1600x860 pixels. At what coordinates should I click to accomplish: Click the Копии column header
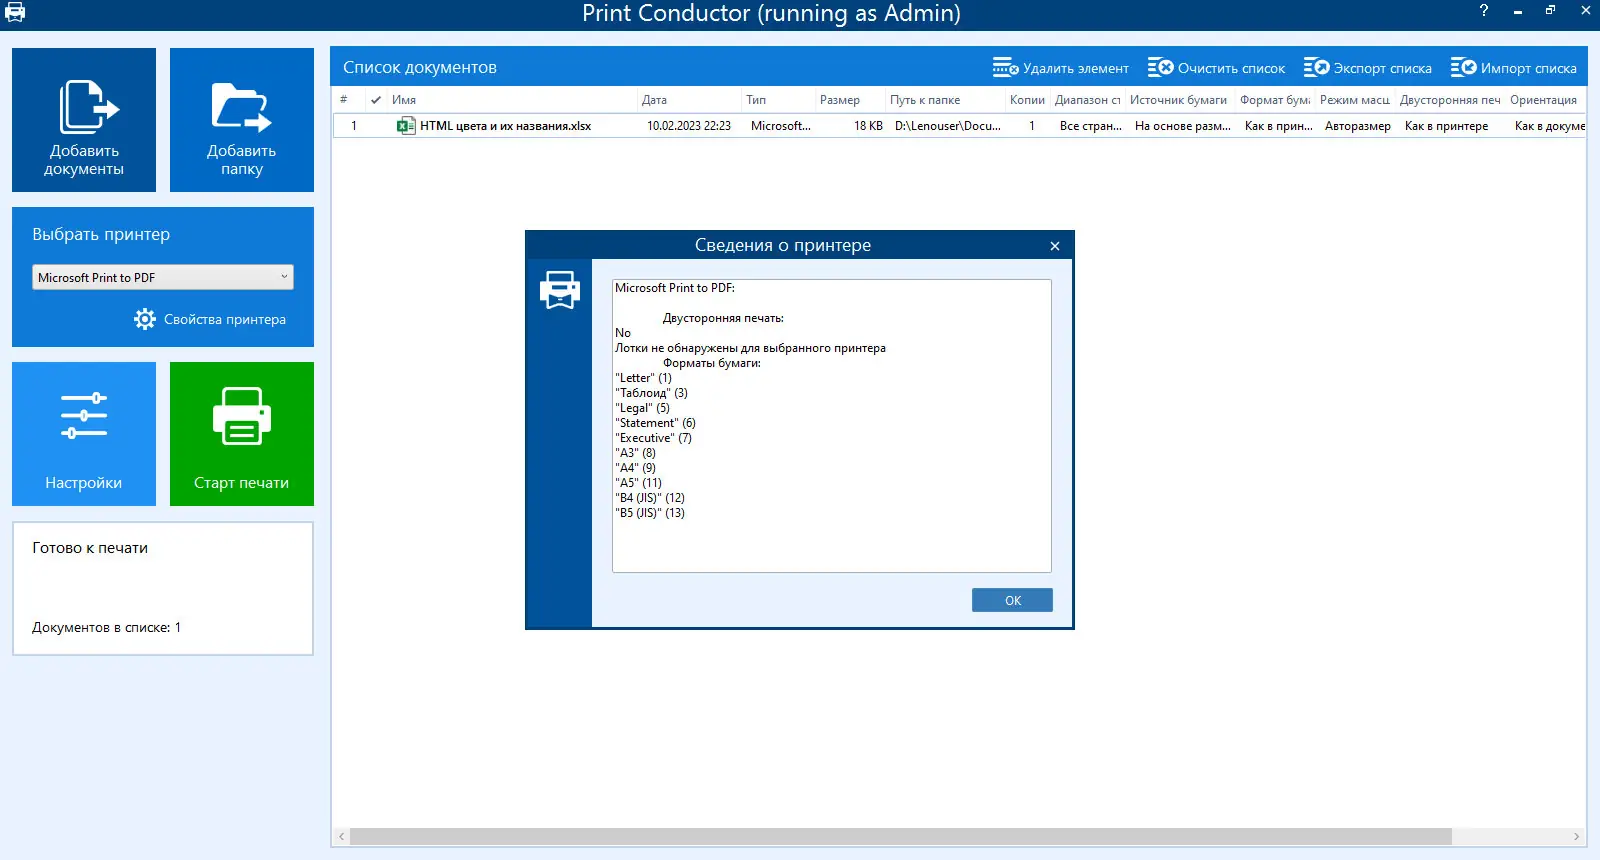coord(1027,100)
